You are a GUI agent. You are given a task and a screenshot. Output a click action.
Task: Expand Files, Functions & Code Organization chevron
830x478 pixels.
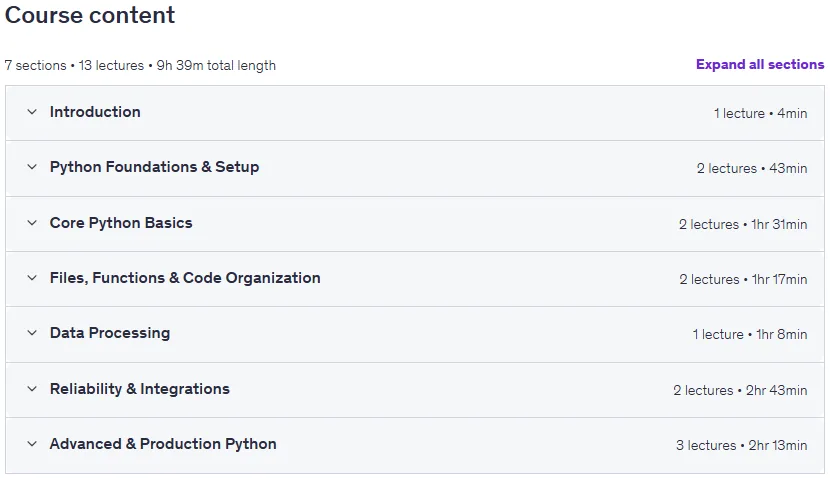[32, 278]
